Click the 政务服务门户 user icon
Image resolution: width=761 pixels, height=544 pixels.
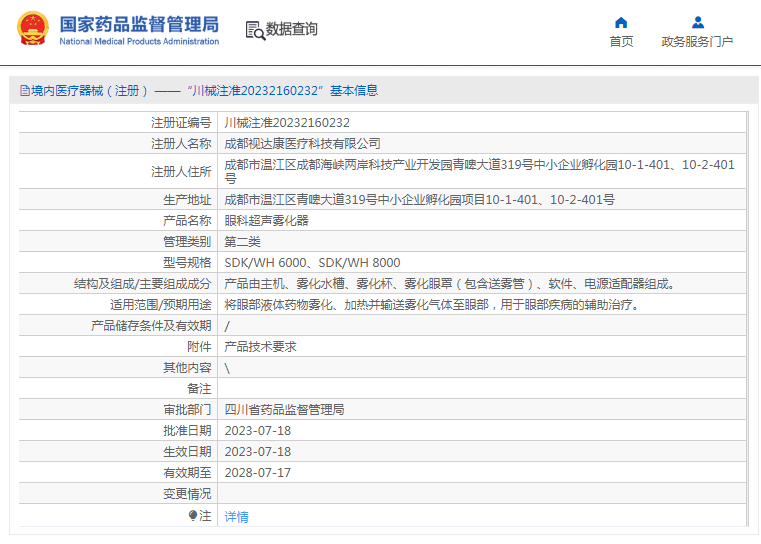[x=697, y=22]
